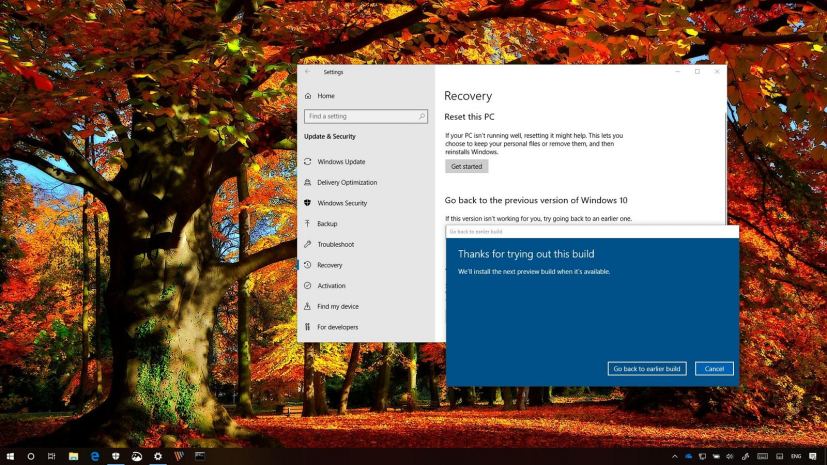Click Get started under Reset this PC
Viewport: 827px width, 465px height.
(466, 166)
